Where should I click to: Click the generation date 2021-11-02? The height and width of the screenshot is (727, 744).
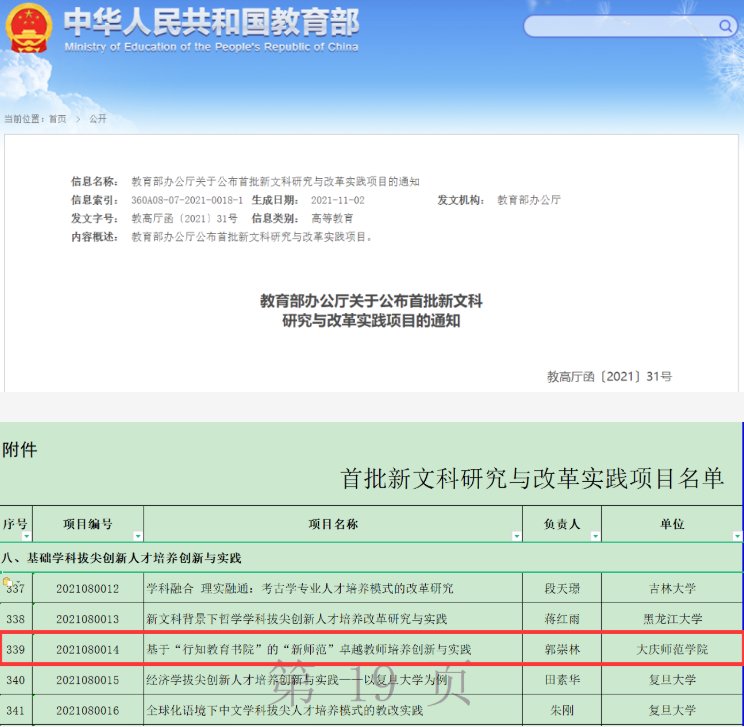pyautogui.click(x=338, y=200)
